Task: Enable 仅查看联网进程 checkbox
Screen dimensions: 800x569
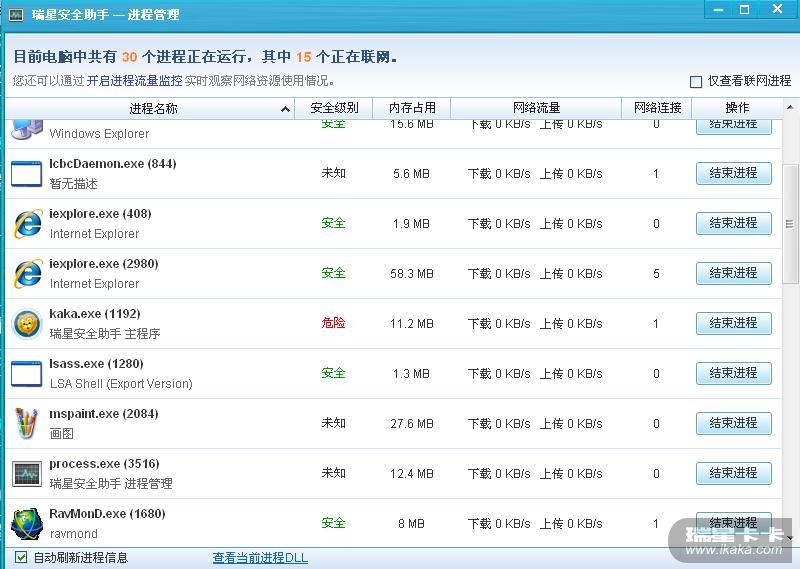Action: 695,82
